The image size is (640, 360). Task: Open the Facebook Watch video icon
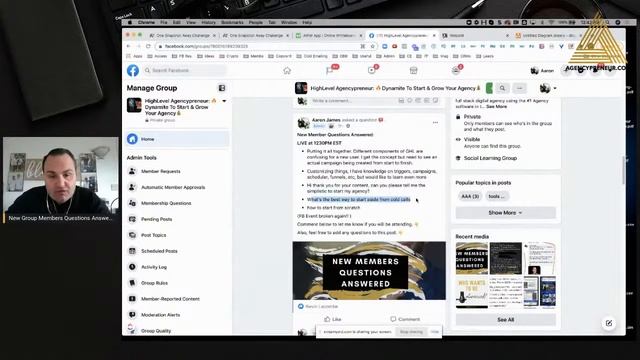pyautogui.click(x=371, y=71)
